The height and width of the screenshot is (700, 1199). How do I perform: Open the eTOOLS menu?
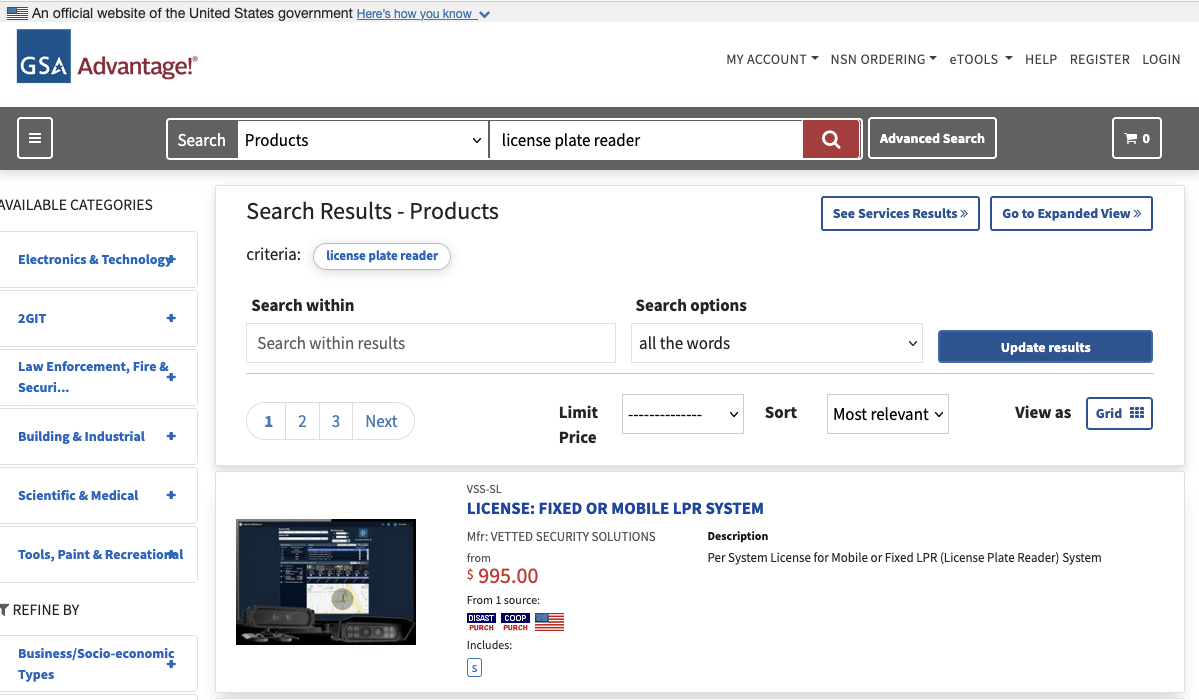click(x=980, y=59)
